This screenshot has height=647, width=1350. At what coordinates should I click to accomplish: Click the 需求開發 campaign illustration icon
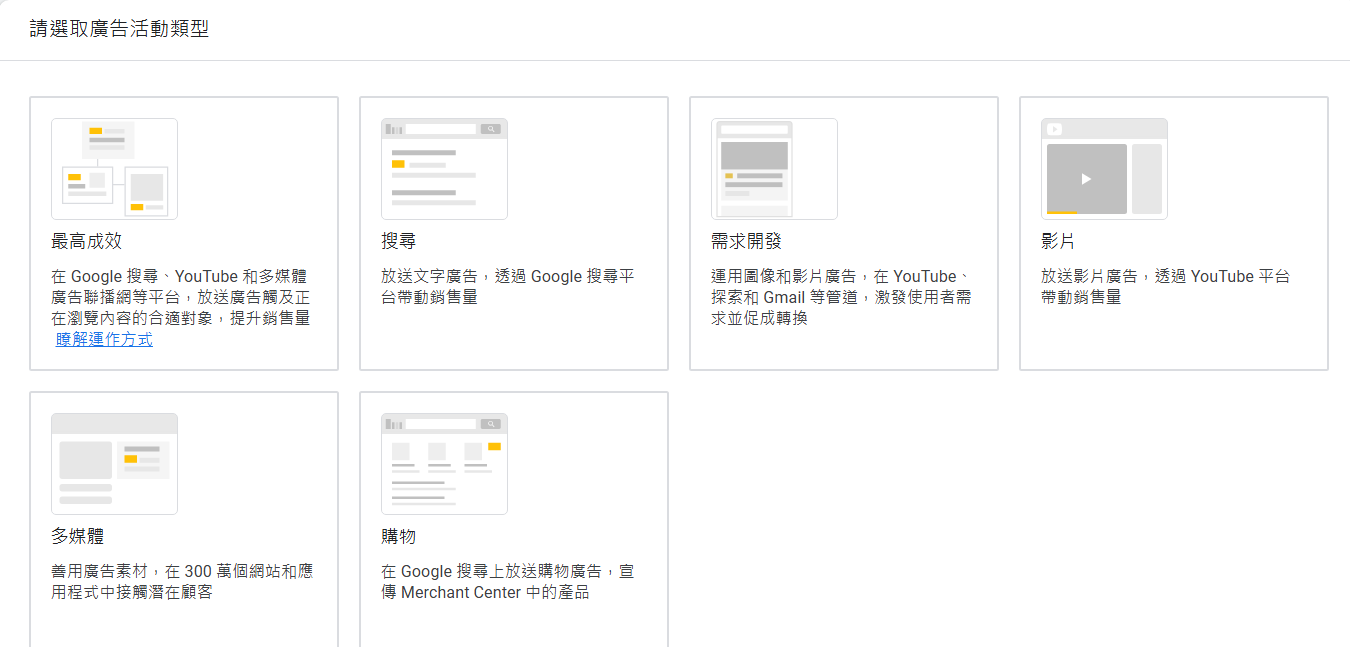point(774,169)
